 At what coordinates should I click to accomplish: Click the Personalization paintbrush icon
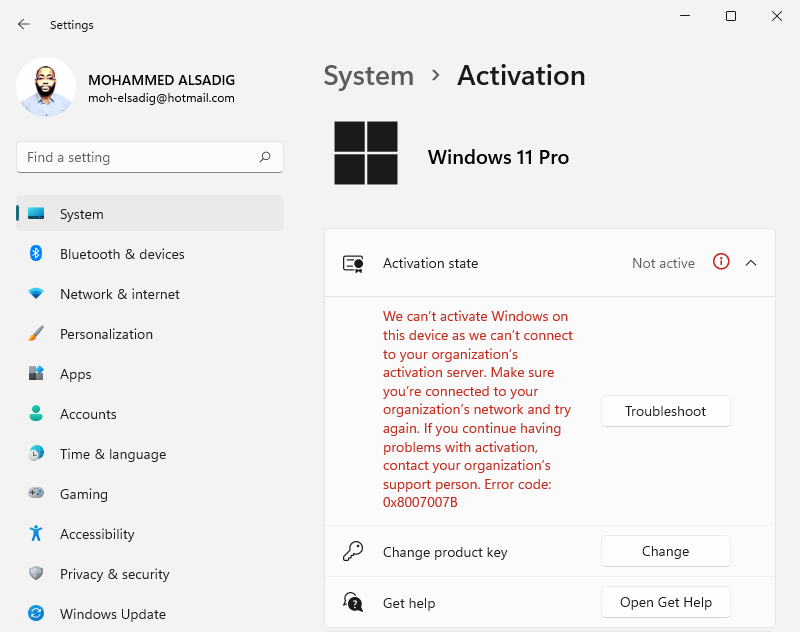point(36,333)
